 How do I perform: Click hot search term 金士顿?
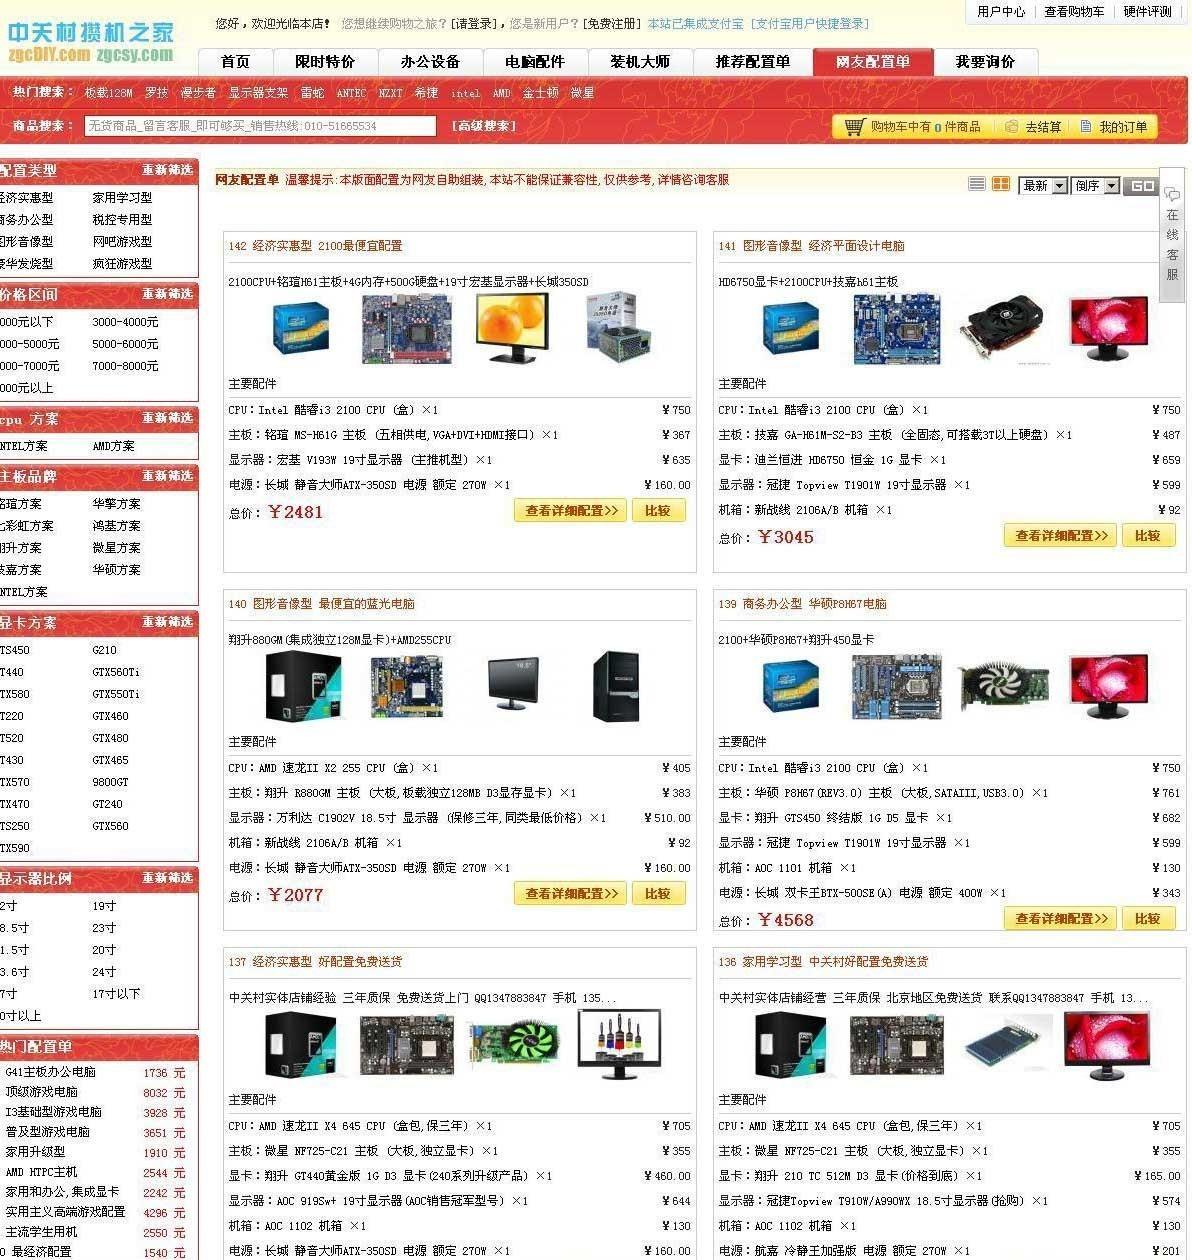tap(540, 93)
